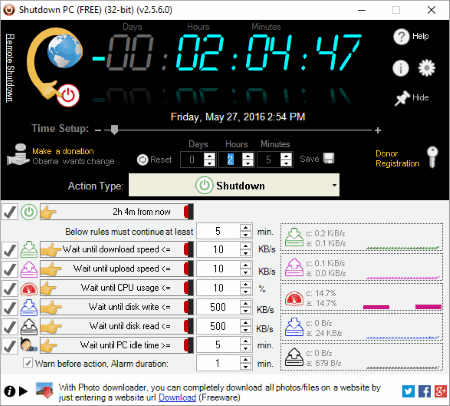Move the Time Setup slider thumb
Image resolution: width=450 pixels, height=406 pixels.
pos(114,130)
